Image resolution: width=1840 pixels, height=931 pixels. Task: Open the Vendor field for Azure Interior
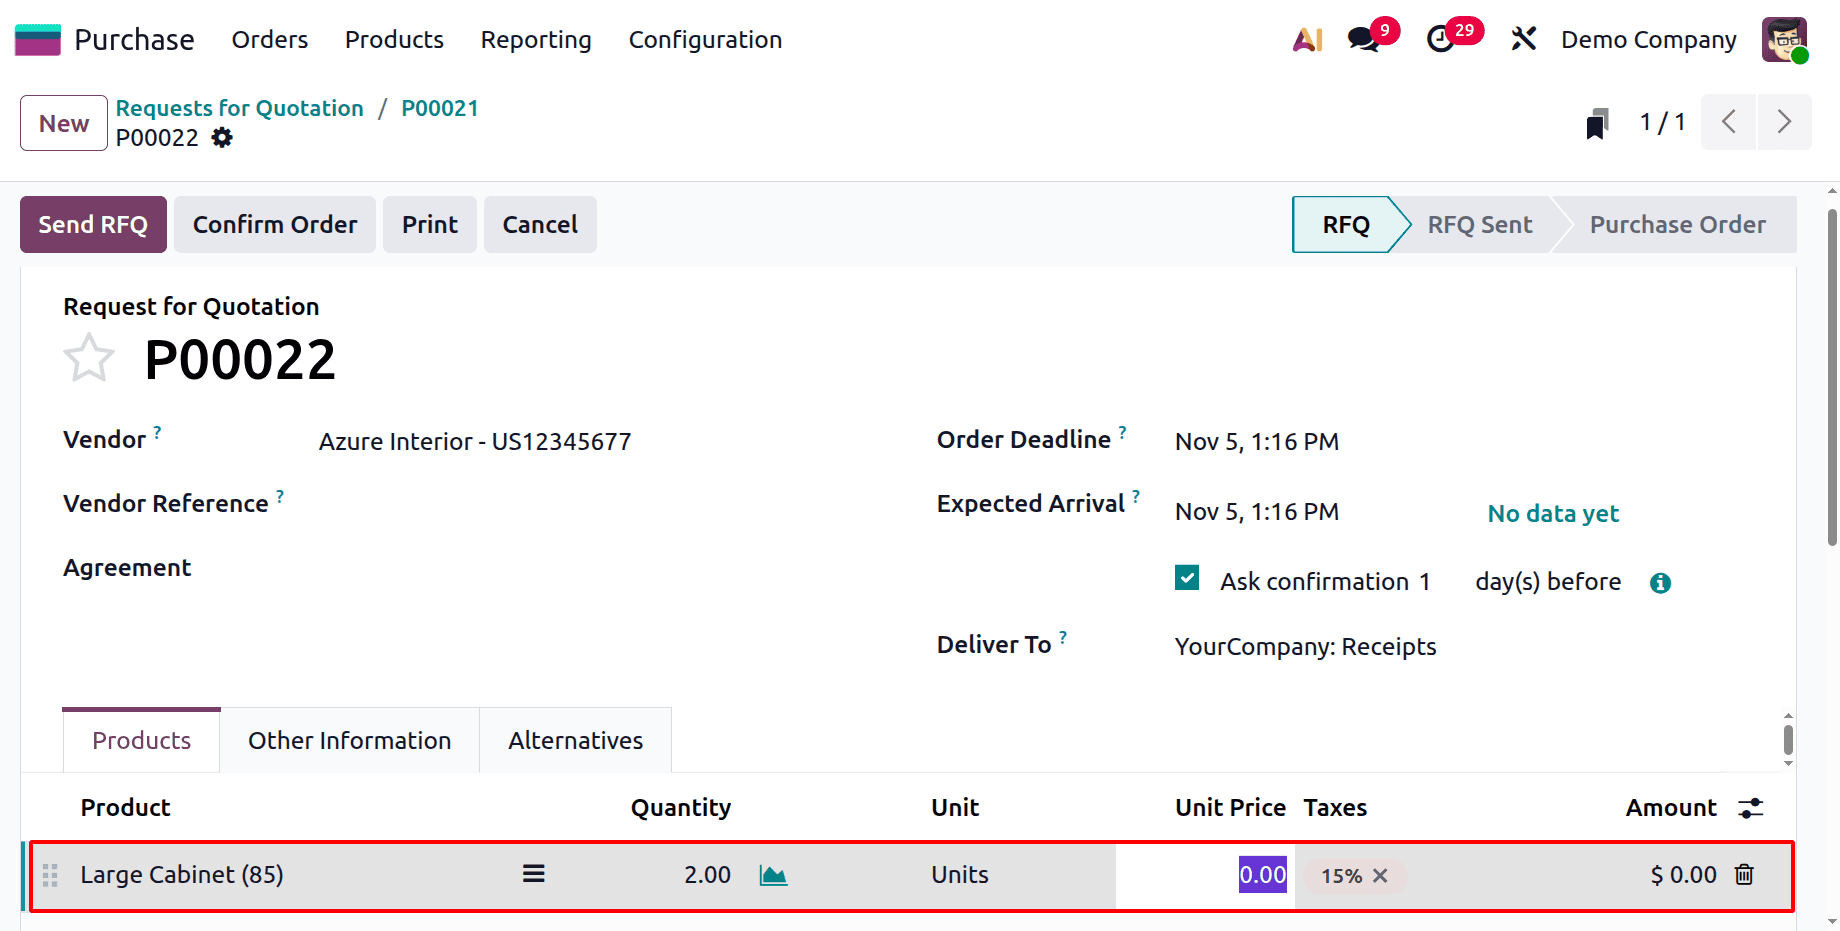[x=475, y=441]
